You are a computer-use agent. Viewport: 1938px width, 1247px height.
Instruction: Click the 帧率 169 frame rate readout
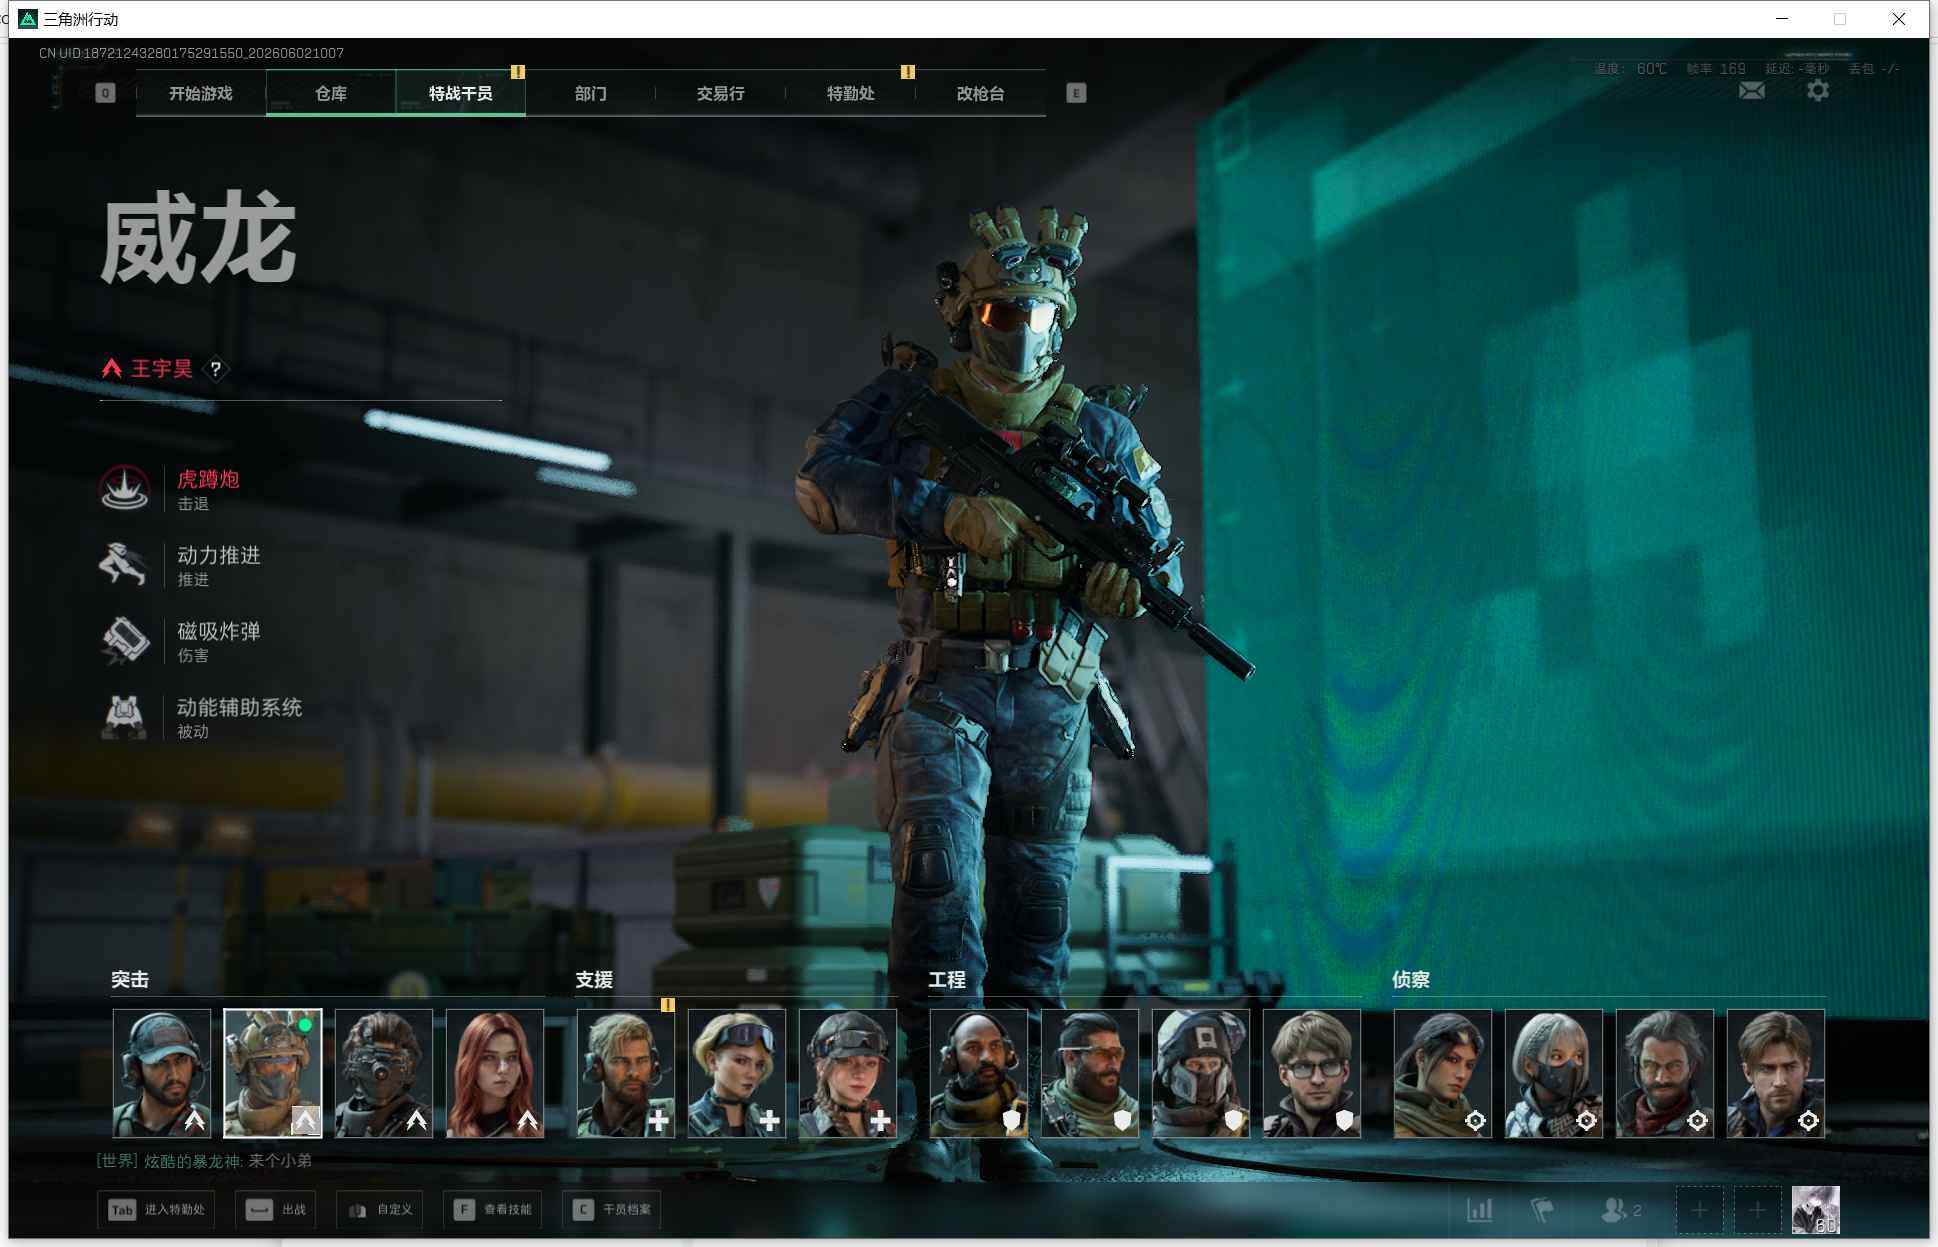pyautogui.click(x=1716, y=69)
